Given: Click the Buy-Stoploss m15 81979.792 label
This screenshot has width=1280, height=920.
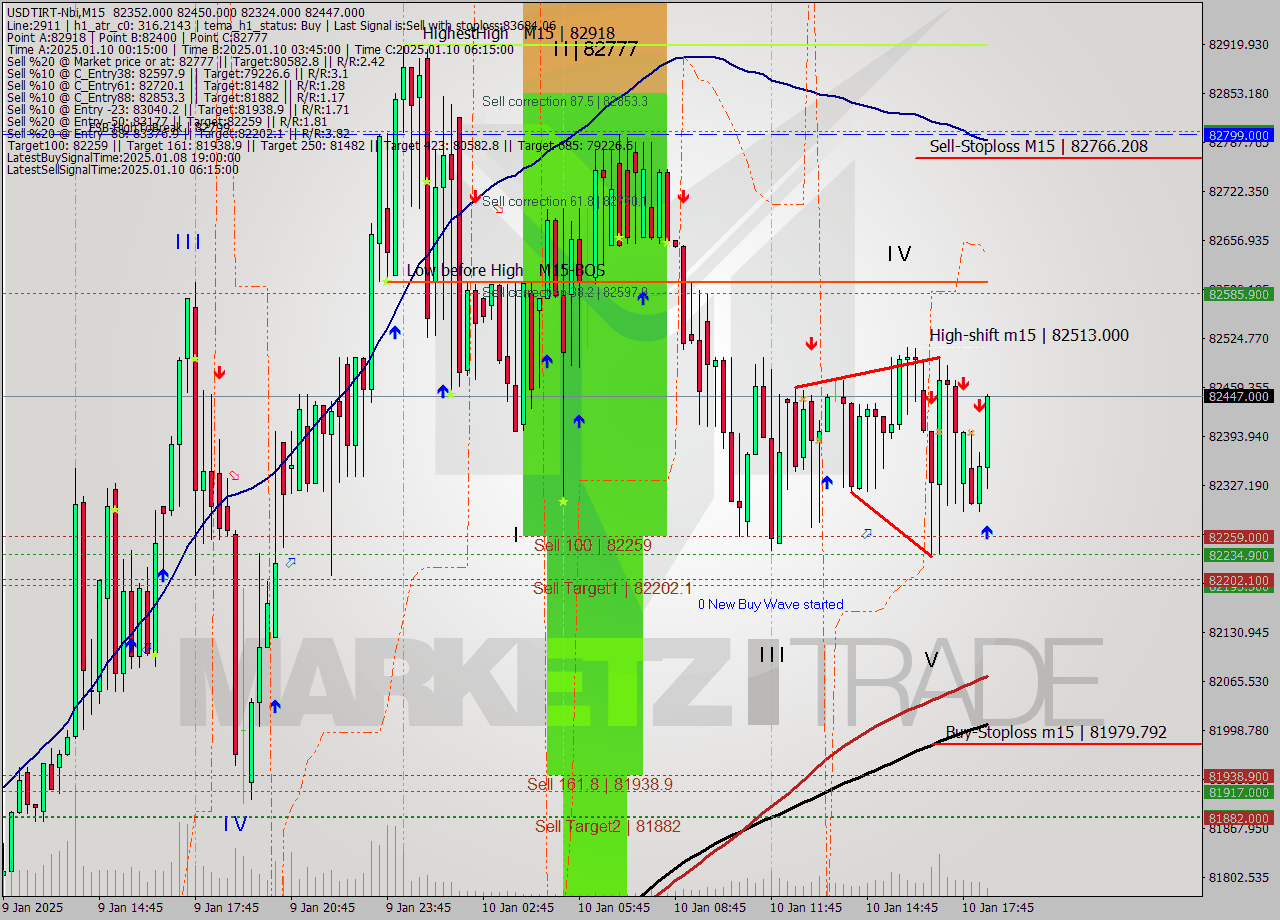Looking at the screenshot, I should pos(1056,732).
